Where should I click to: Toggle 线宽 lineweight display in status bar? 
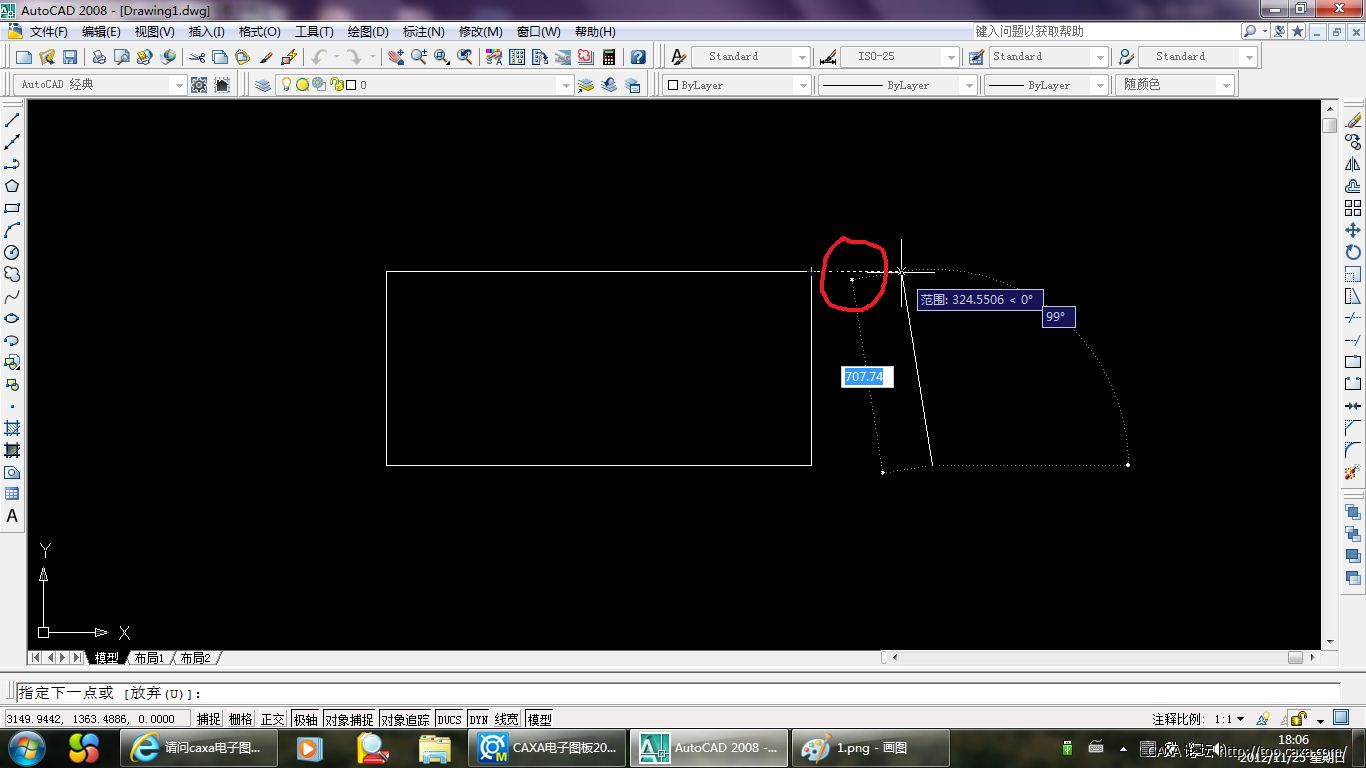pyautogui.click(x=507, y=719)
